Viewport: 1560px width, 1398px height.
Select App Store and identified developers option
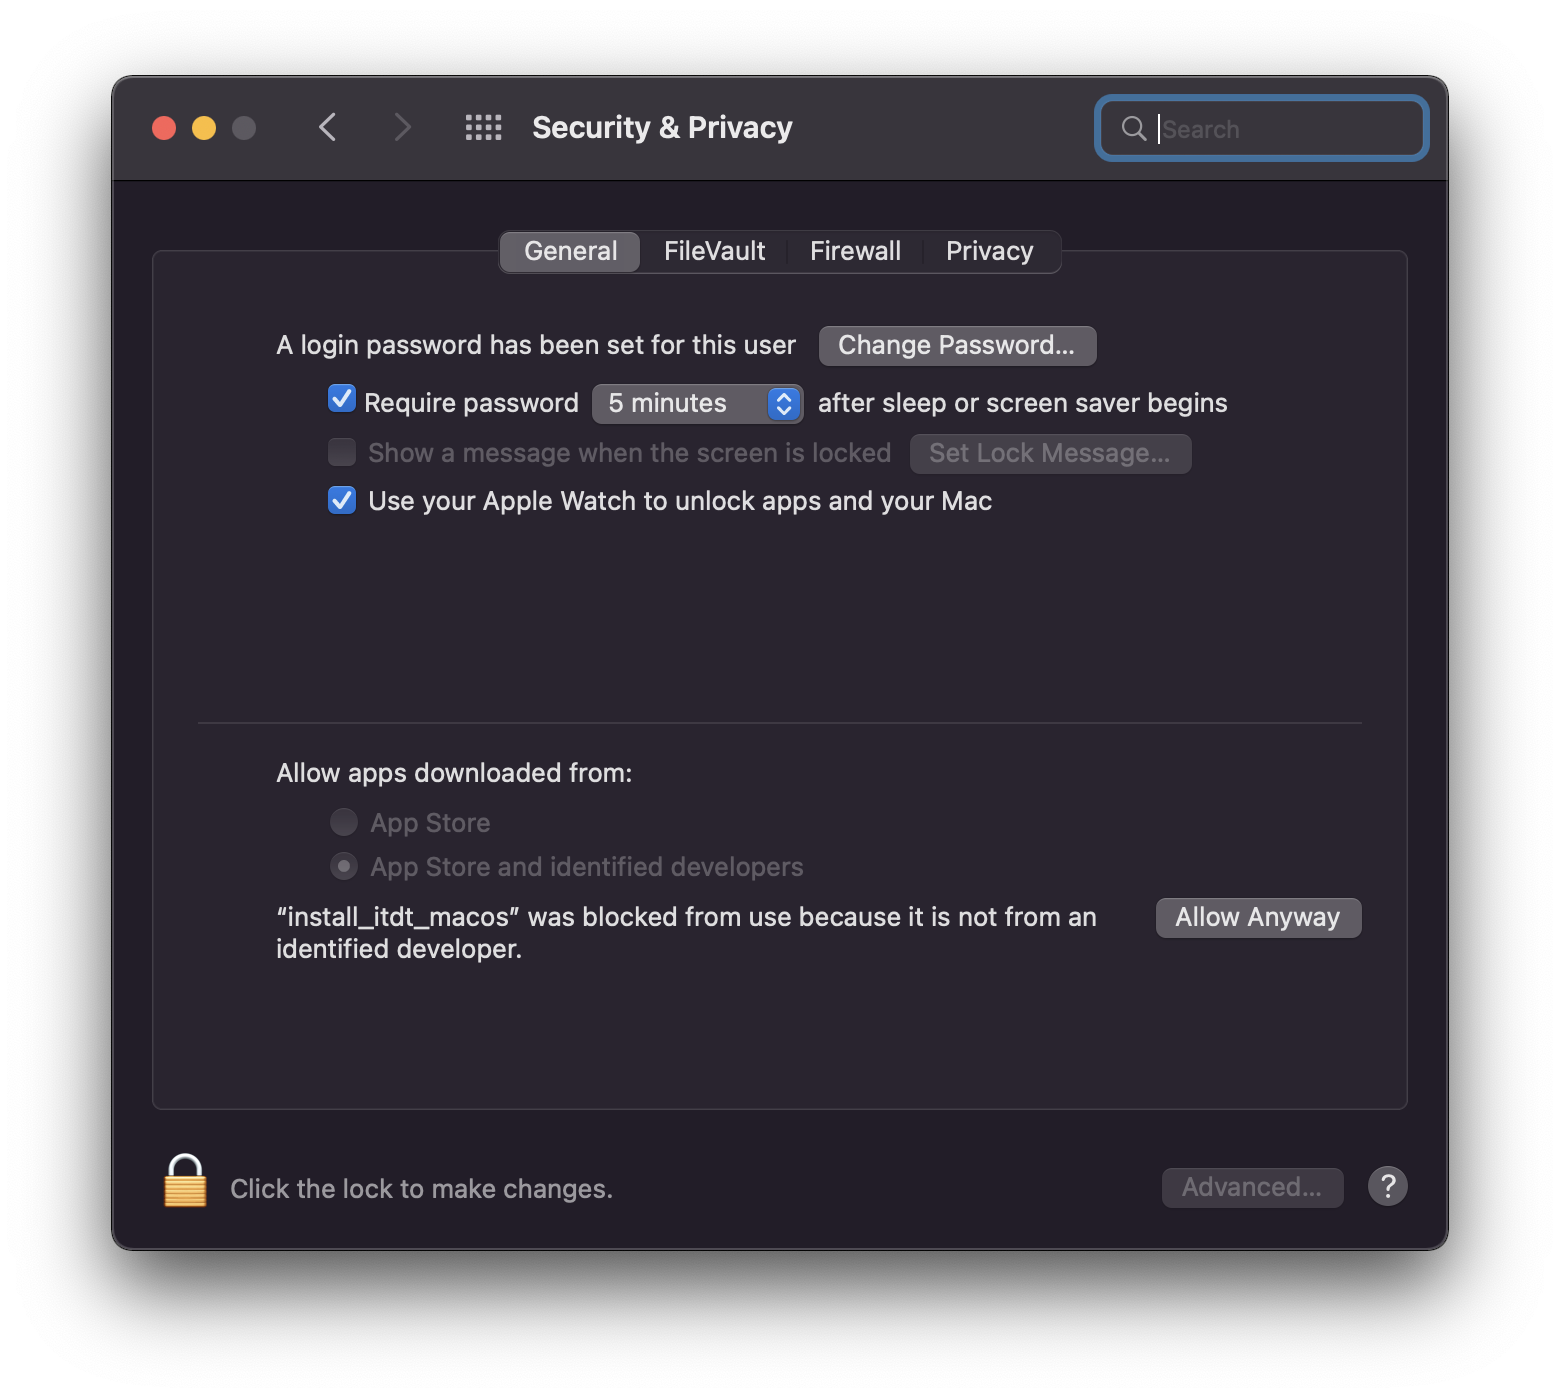coord(344,866)
